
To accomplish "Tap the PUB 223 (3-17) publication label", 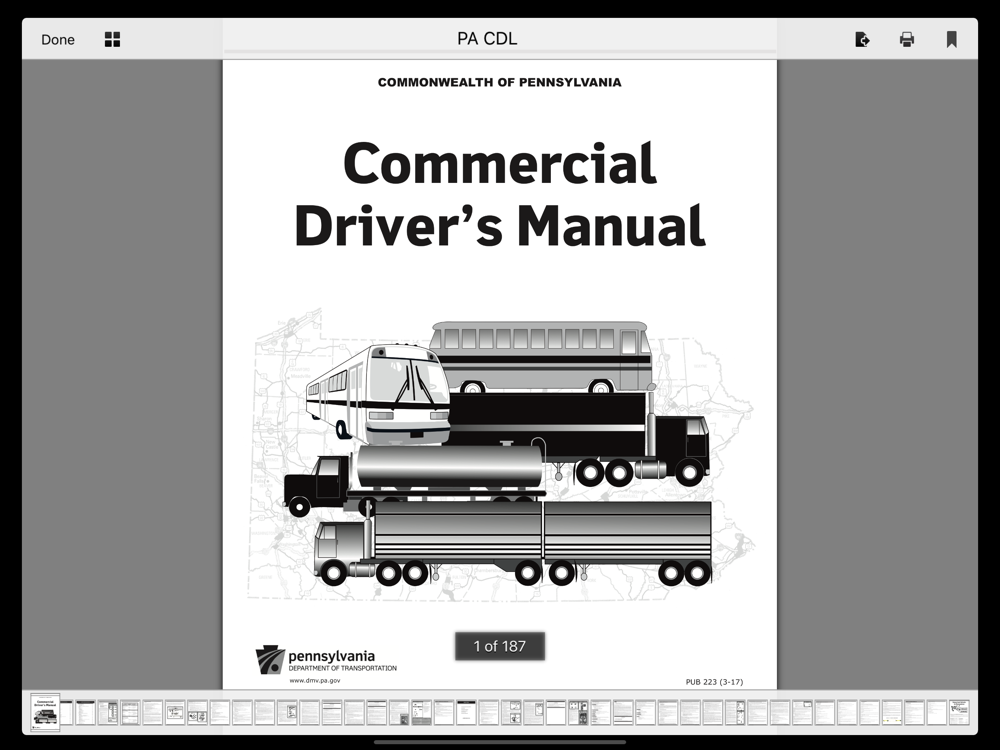I will tap(714, 682).
